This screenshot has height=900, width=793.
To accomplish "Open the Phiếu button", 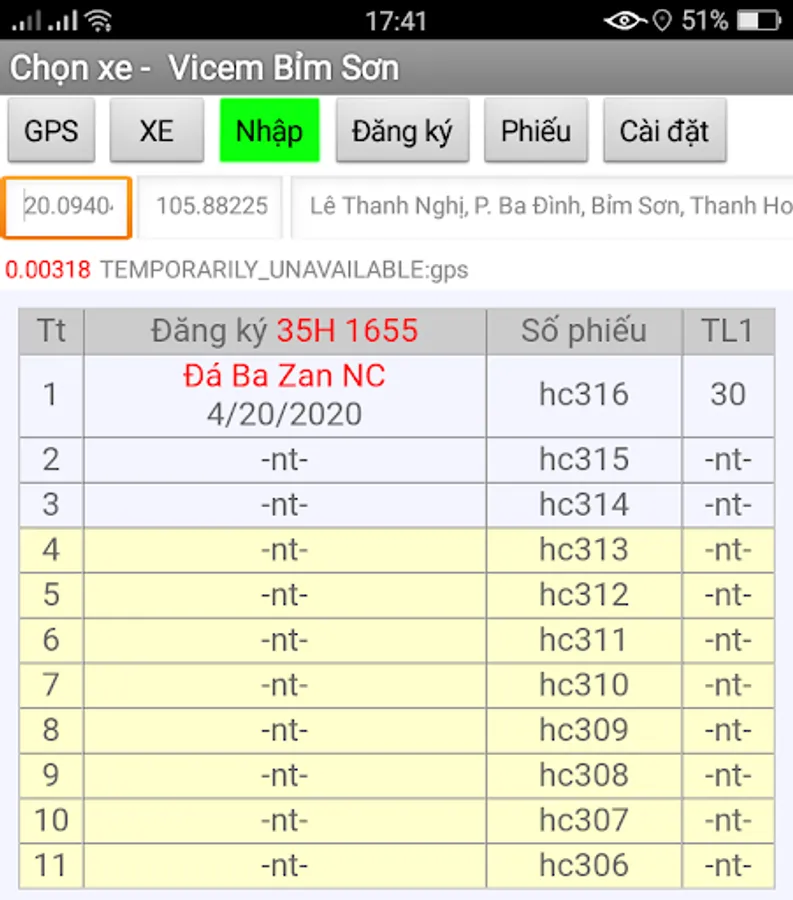I will point(536,130).
